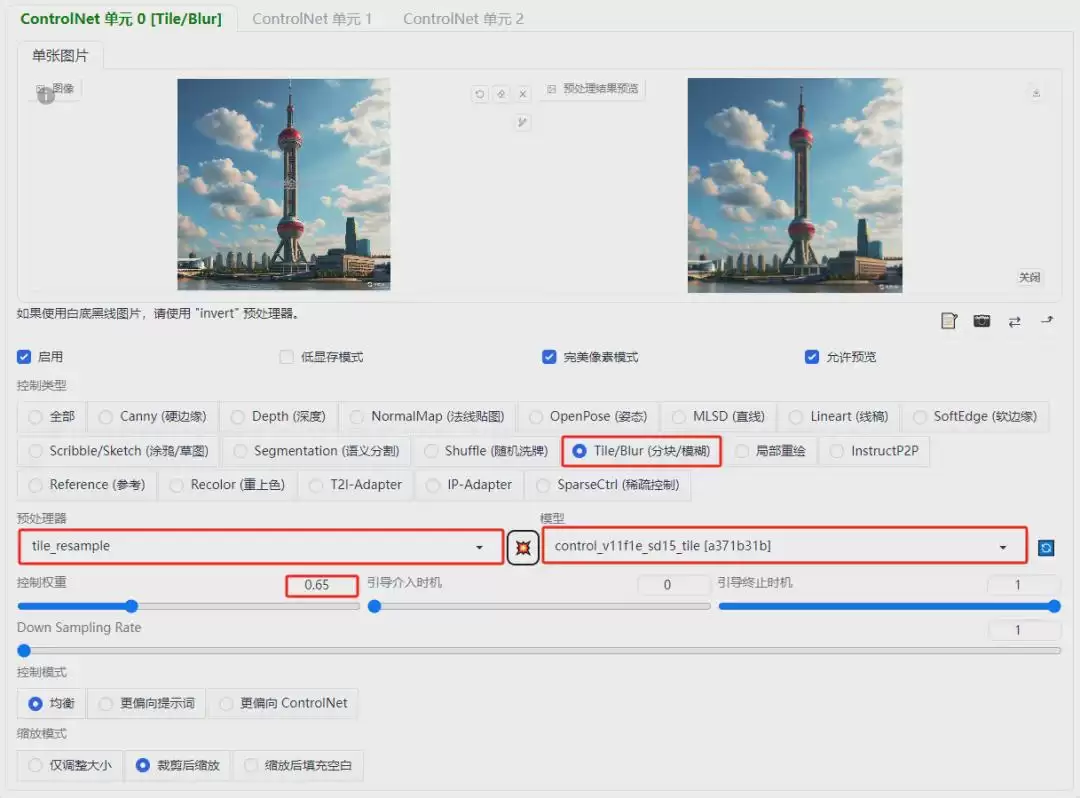Click the info icon on the image panel
Screen dimensions: 1080x798
[46, 96]
